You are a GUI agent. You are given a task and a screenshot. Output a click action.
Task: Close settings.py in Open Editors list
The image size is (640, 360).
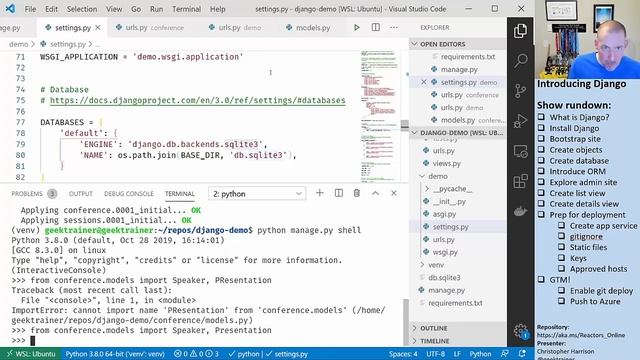click(x=424, y=82)
